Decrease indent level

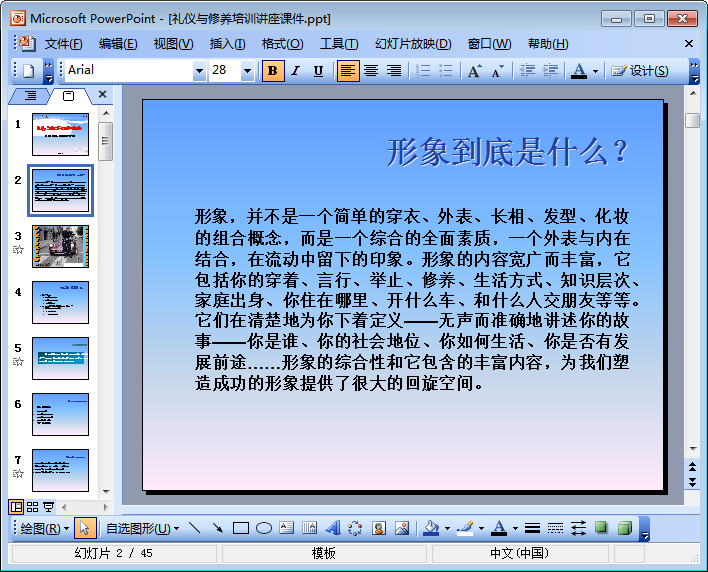[527, 71]
